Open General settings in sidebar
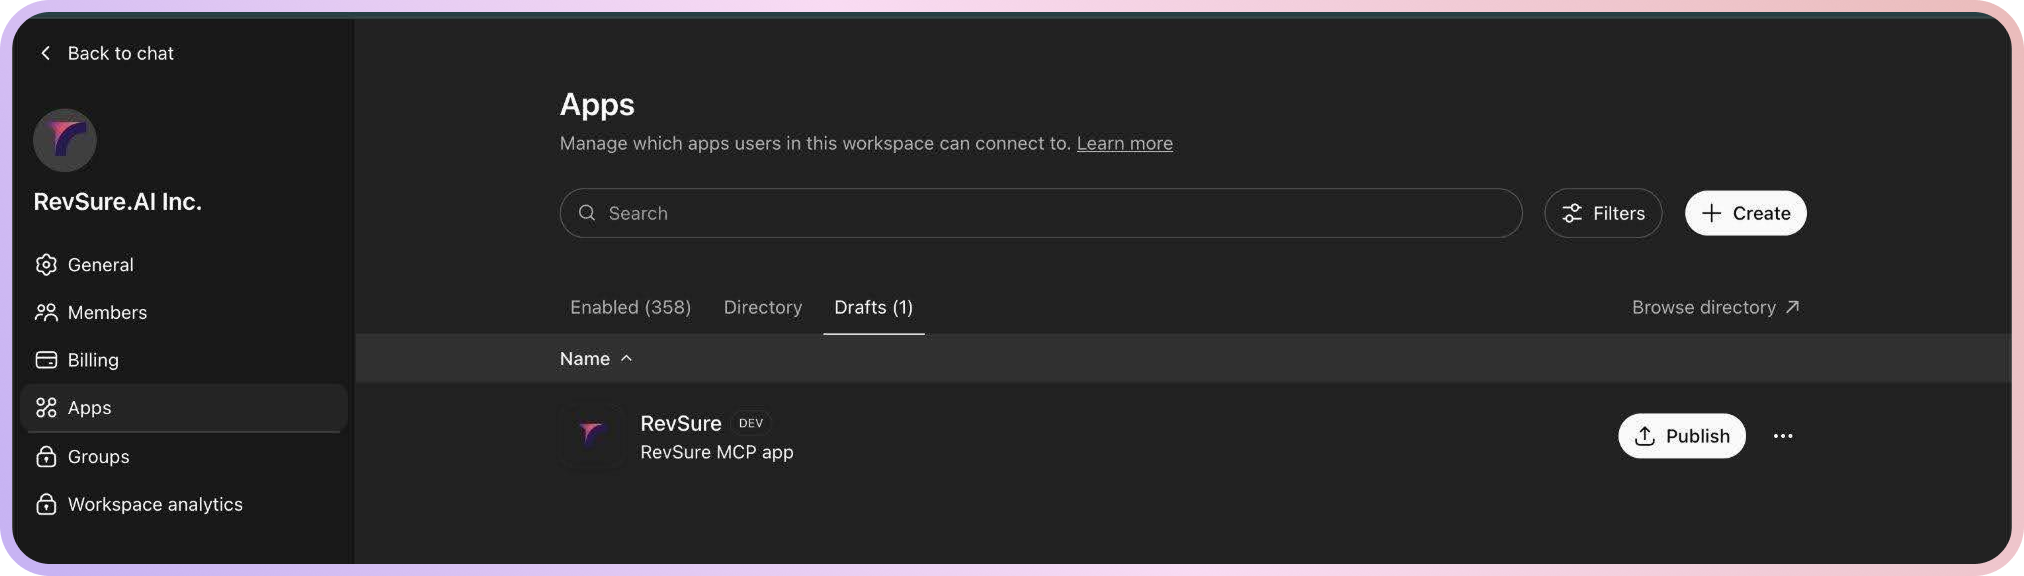The height and width of the screenshot is (576, 2024). (x=184, y=264)
